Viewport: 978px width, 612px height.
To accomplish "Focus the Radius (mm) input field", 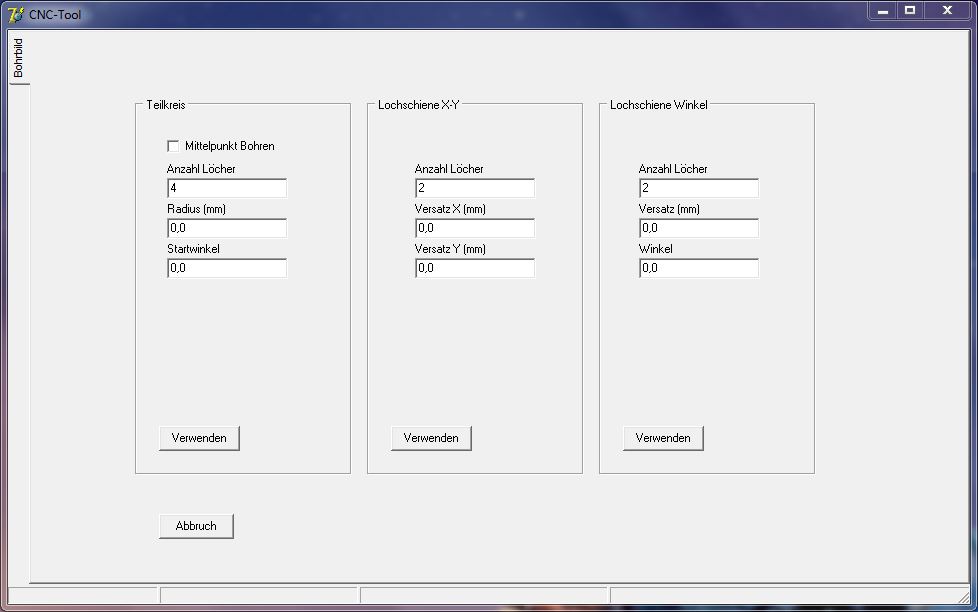I will 227,228.
